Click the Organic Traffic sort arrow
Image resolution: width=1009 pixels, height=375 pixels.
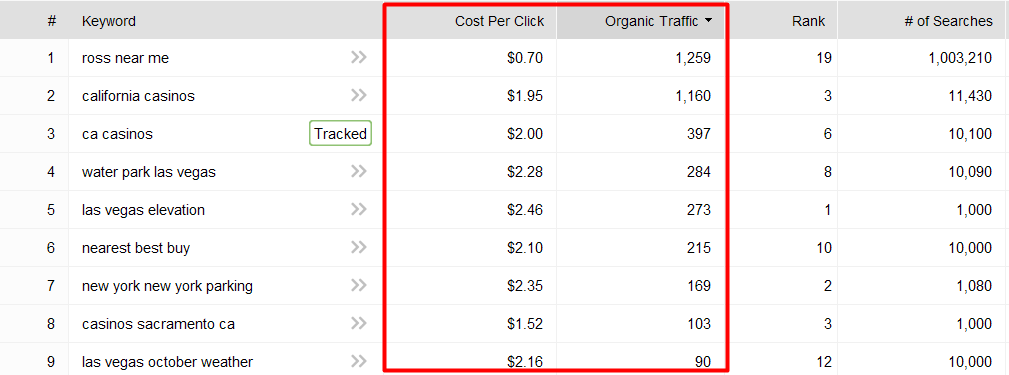coord(708,21)
